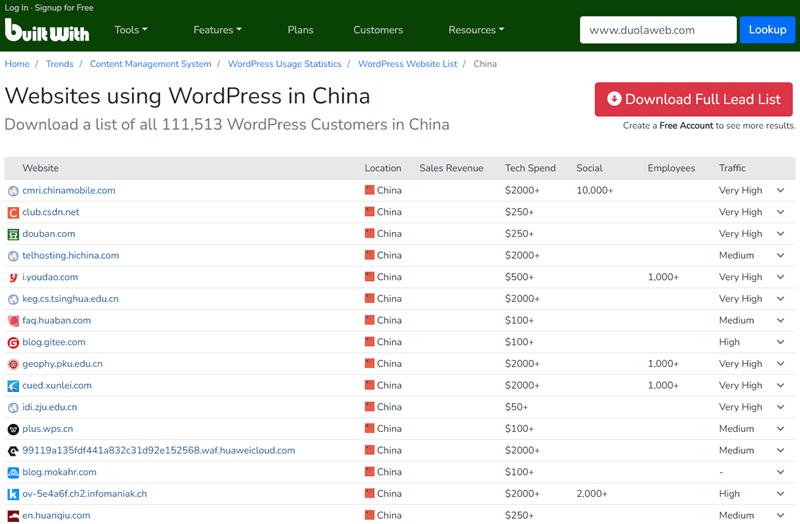Open the Features dropdown menu
This screenshot has width=800, height=524.
217,30
